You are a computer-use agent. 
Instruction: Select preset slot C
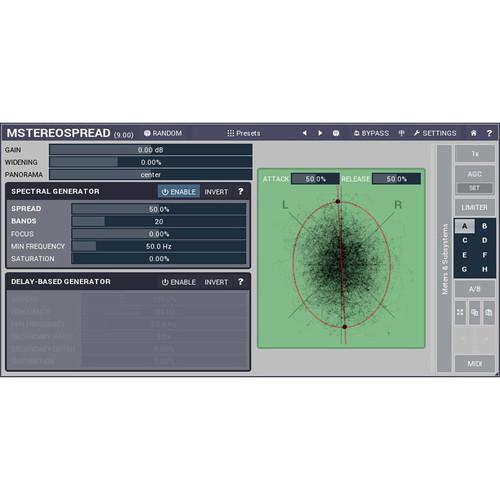(x=464, y=240)
